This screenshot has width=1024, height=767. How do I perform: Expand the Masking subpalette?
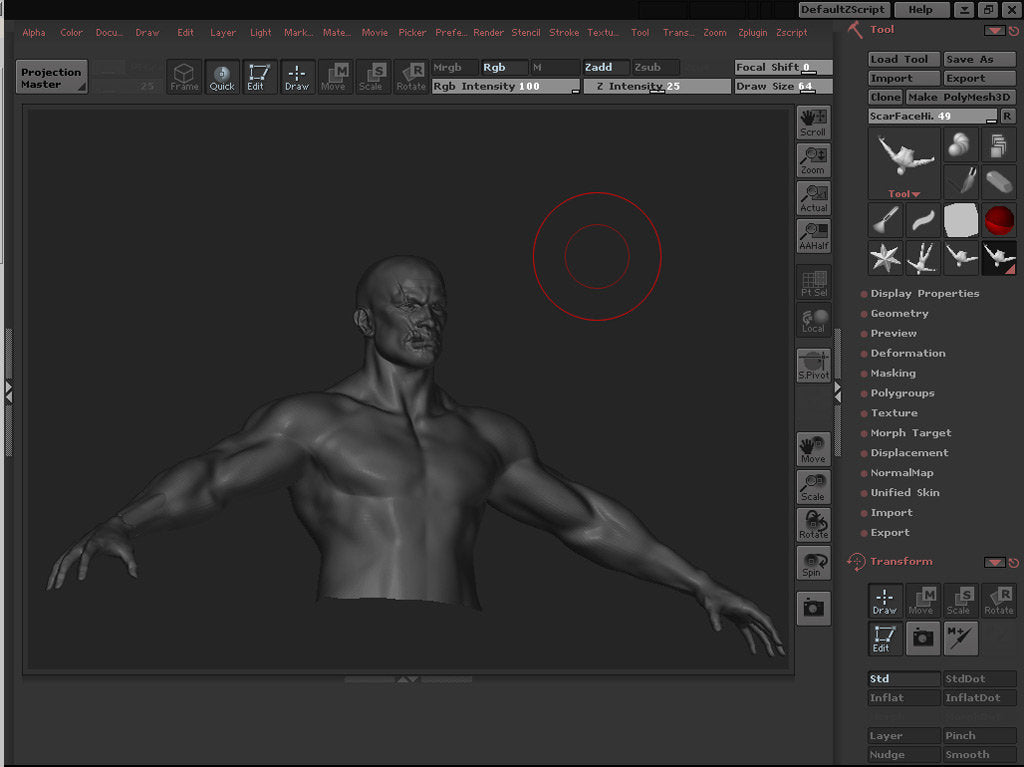coord(893,374)
